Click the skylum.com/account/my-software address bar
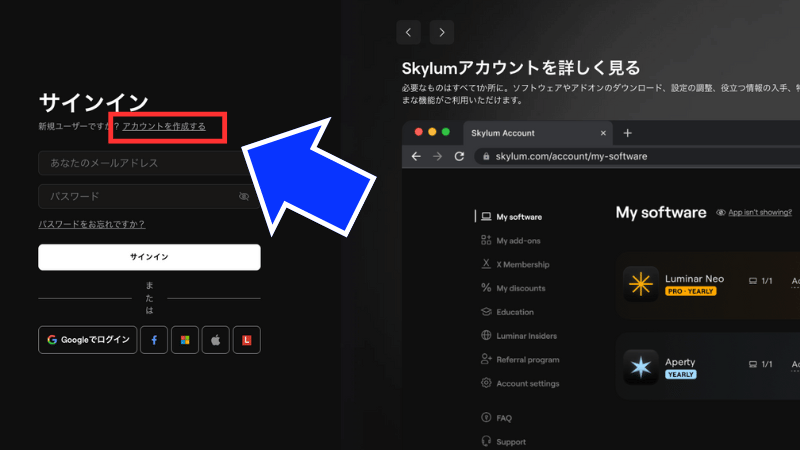The height and width of the screenshot is (450, 800). pos(638,157)
